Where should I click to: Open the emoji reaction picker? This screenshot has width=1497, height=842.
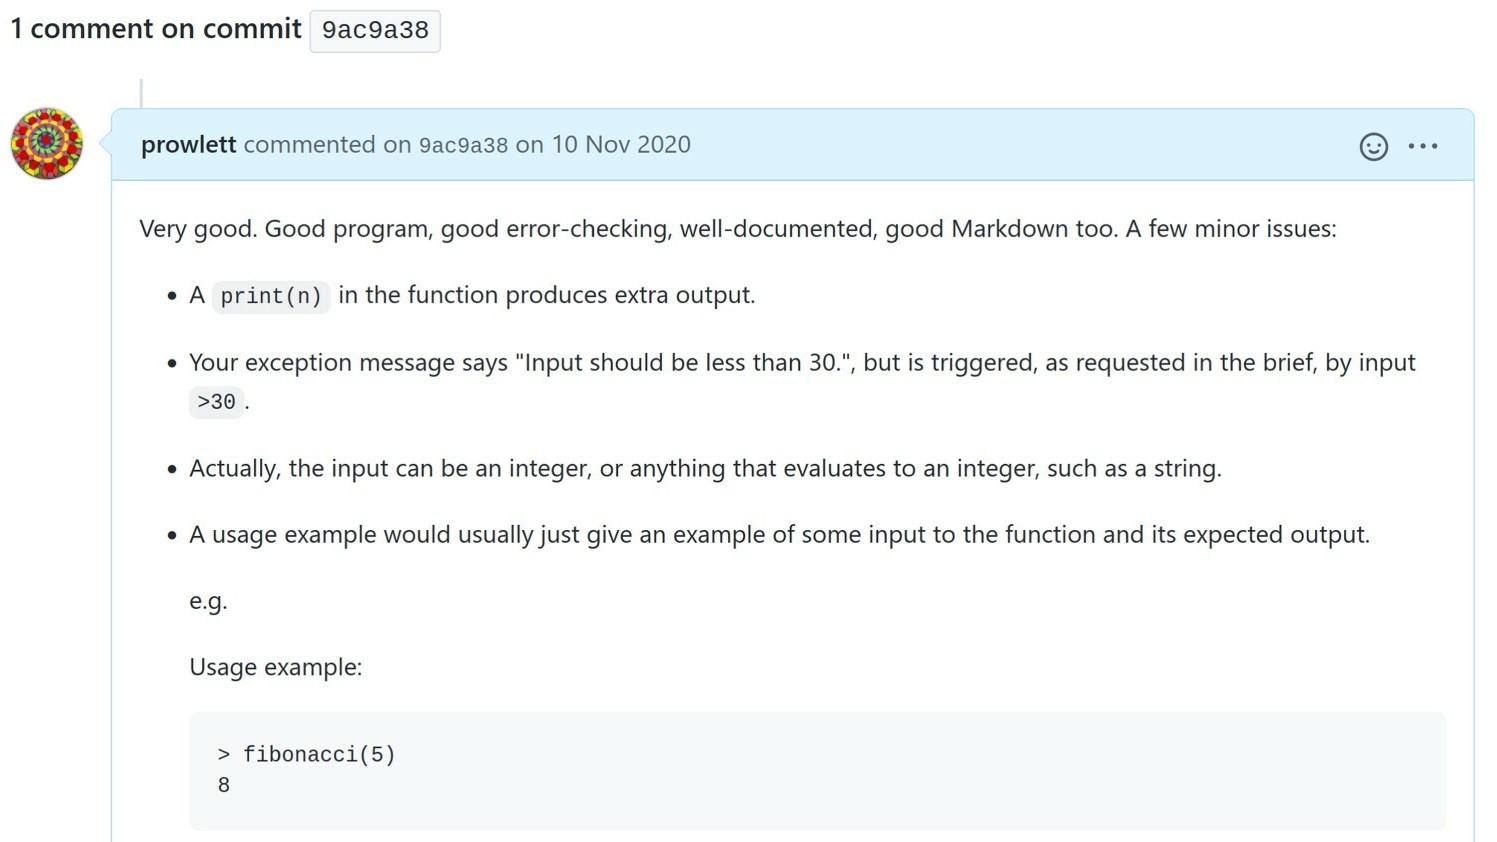1374,146
